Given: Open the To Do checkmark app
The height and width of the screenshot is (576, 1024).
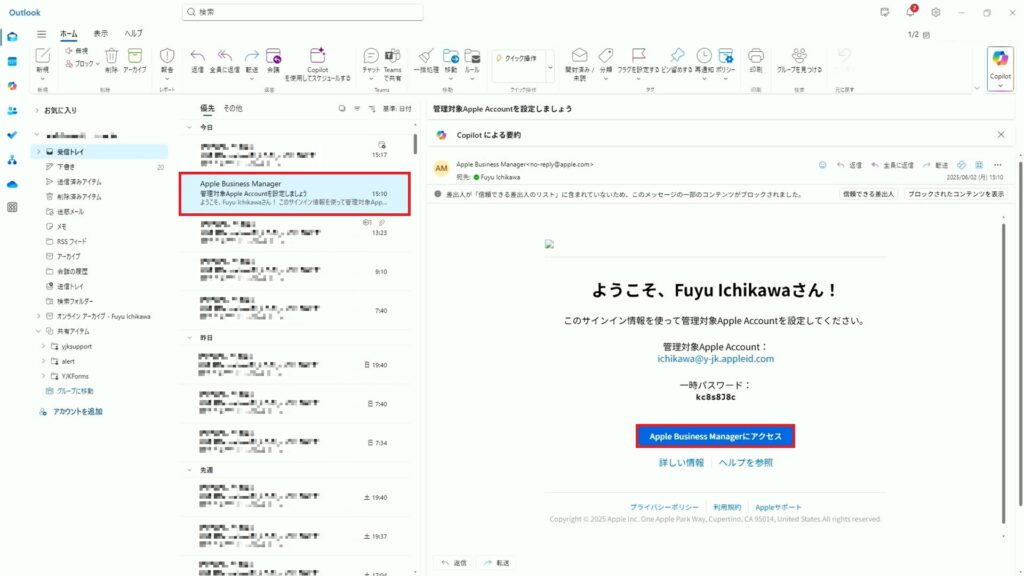Looking at the screenshot, I should [x=12, y=135].
